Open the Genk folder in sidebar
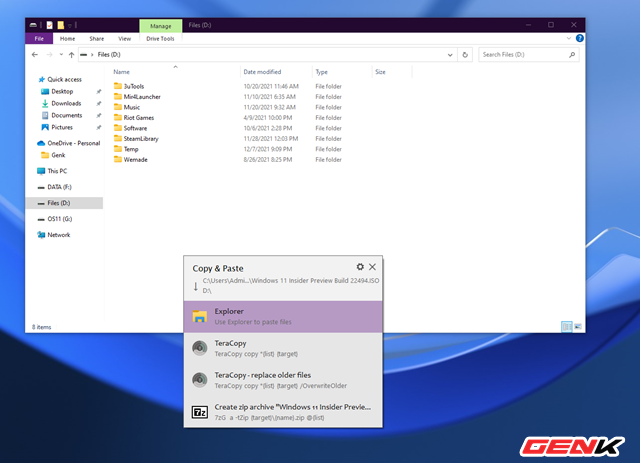The width and height of the screenshot is (640, 463). (53, 155)
